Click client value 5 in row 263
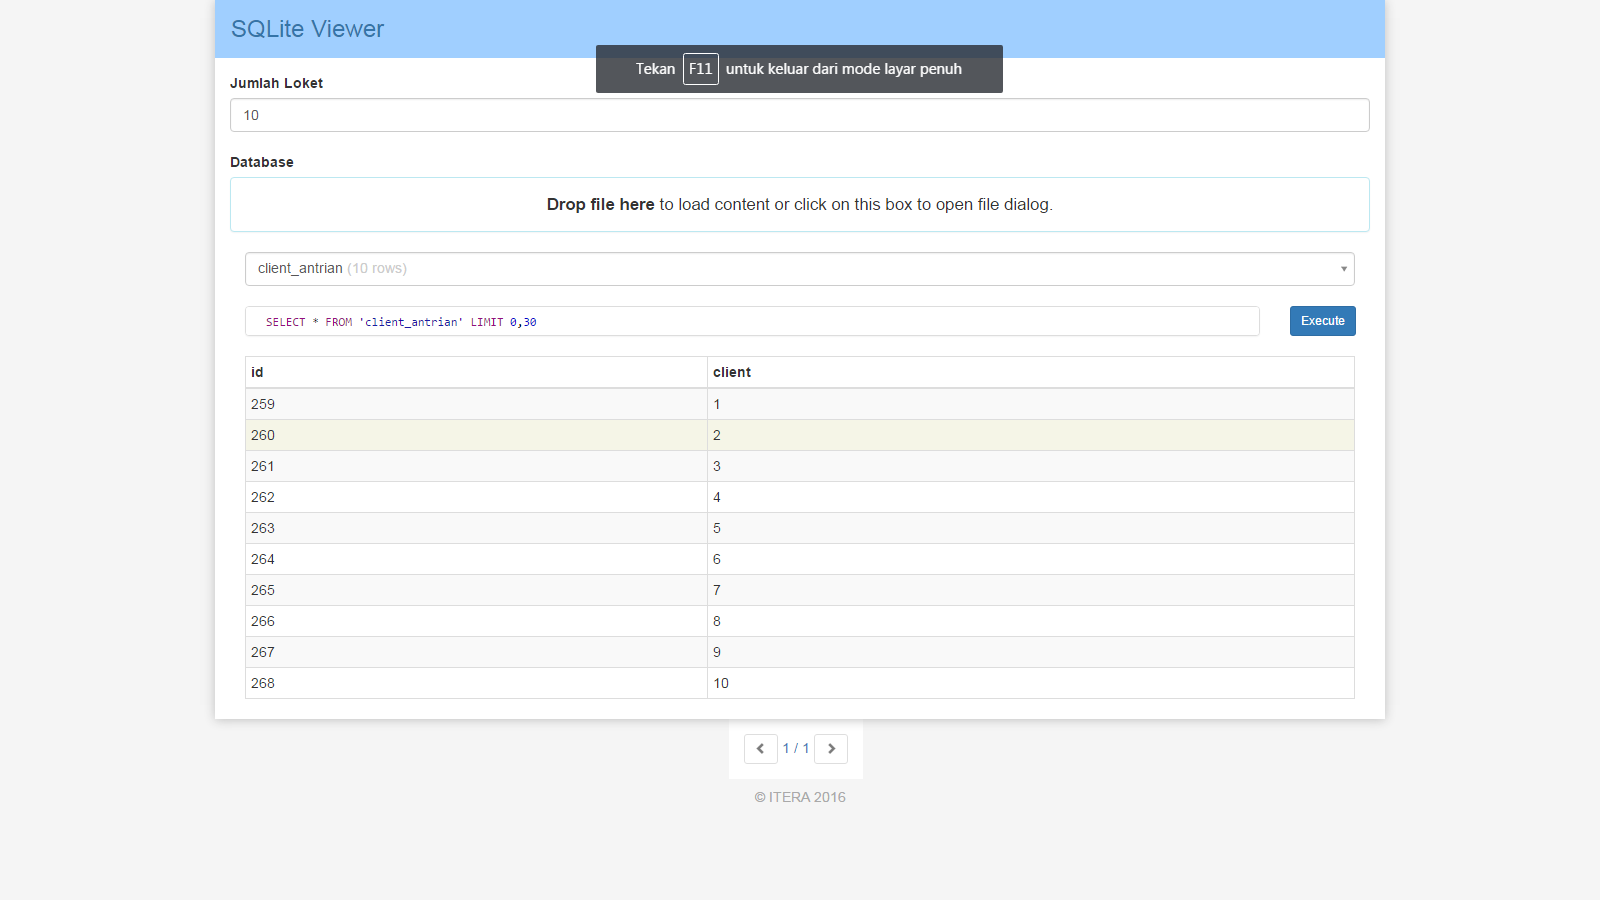 1031,528
